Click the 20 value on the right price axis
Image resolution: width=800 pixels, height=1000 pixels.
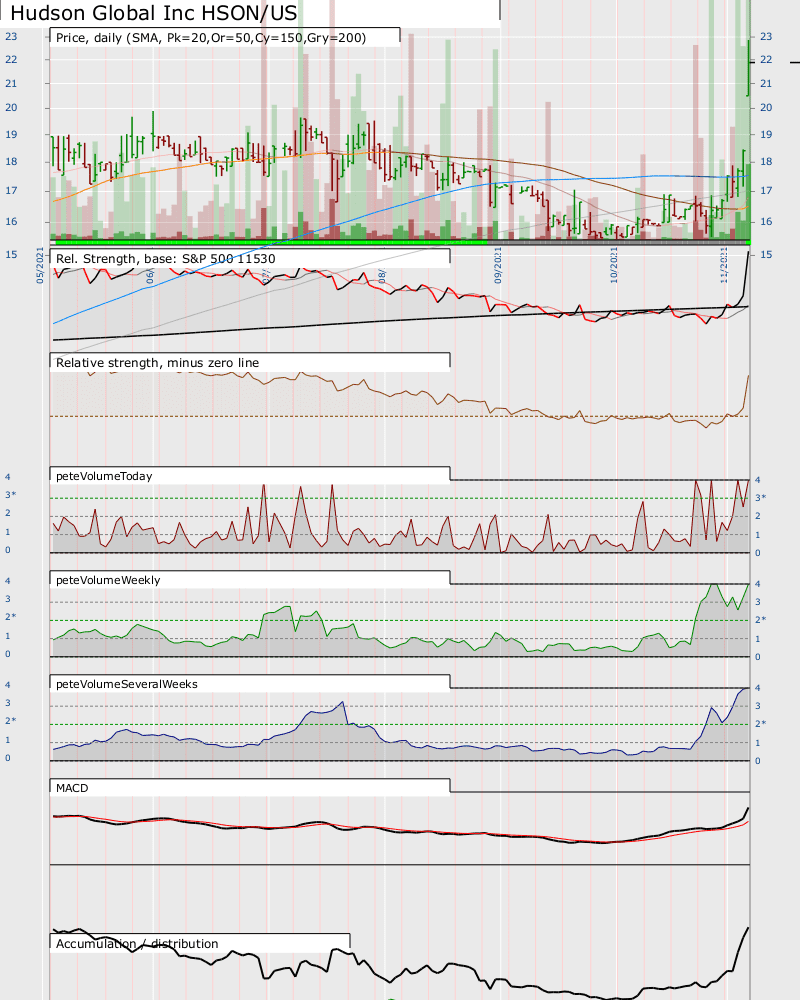766,107
